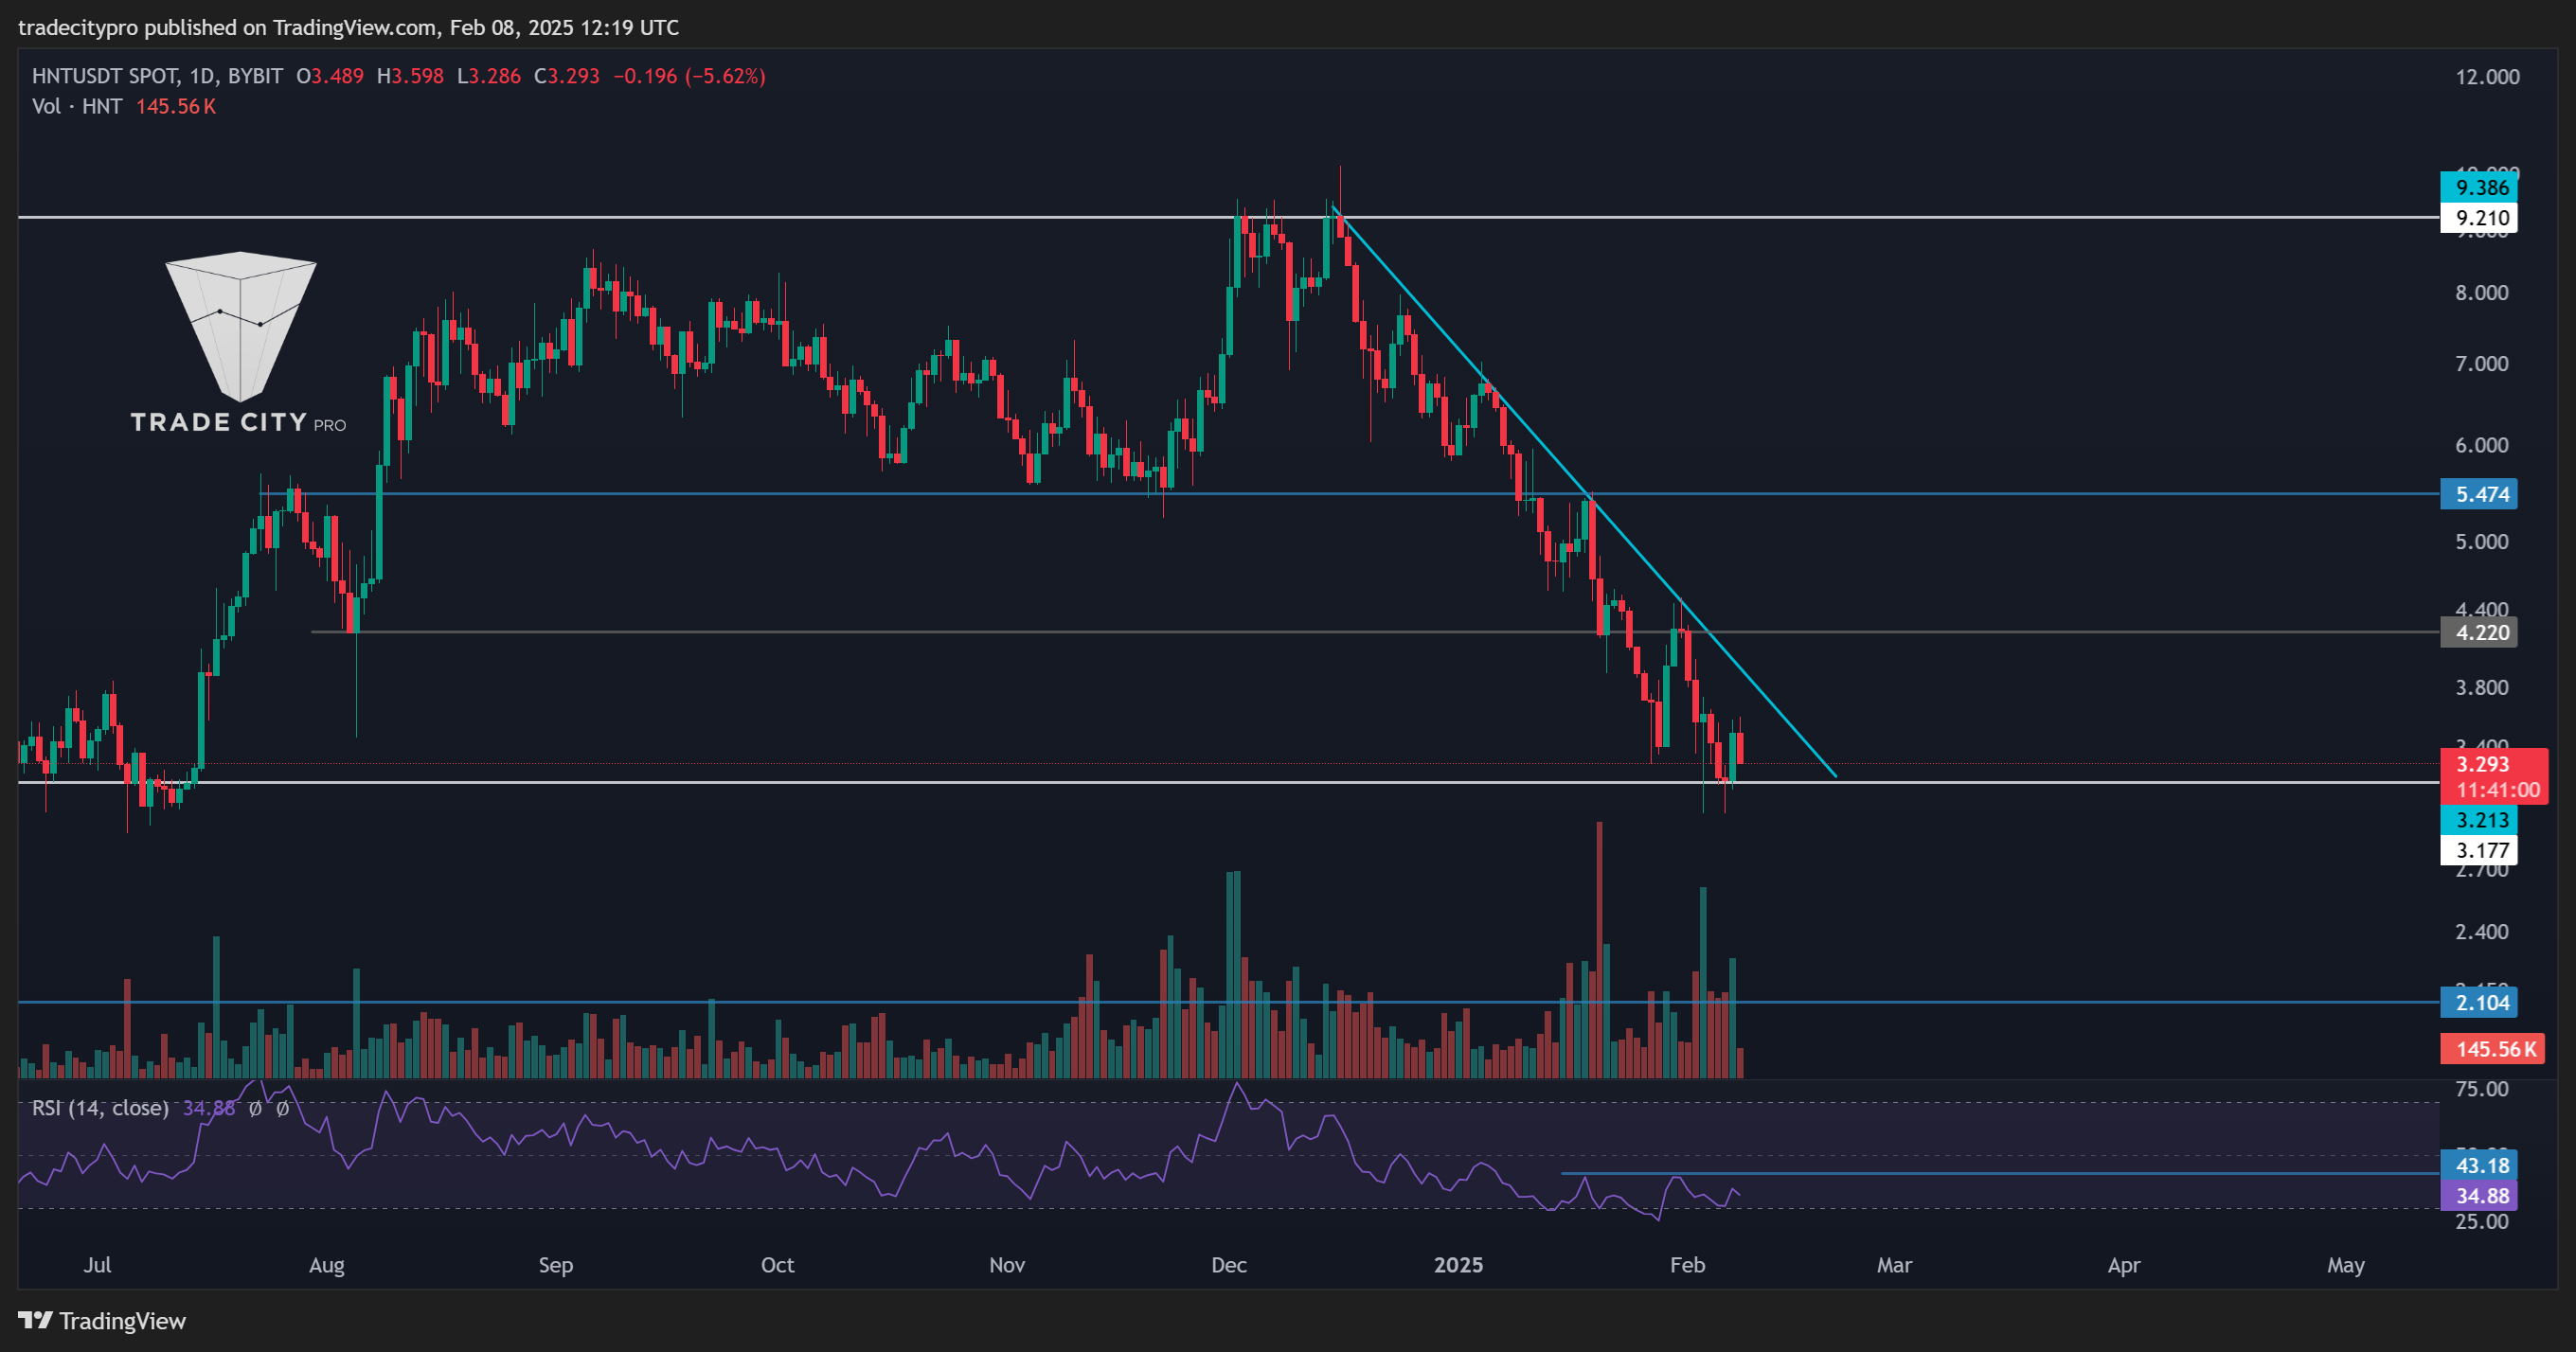The width and height of the screenshot is (2576, 1352).
Task: Click the Jul month label on time axis
Action: click(97, 1265)
